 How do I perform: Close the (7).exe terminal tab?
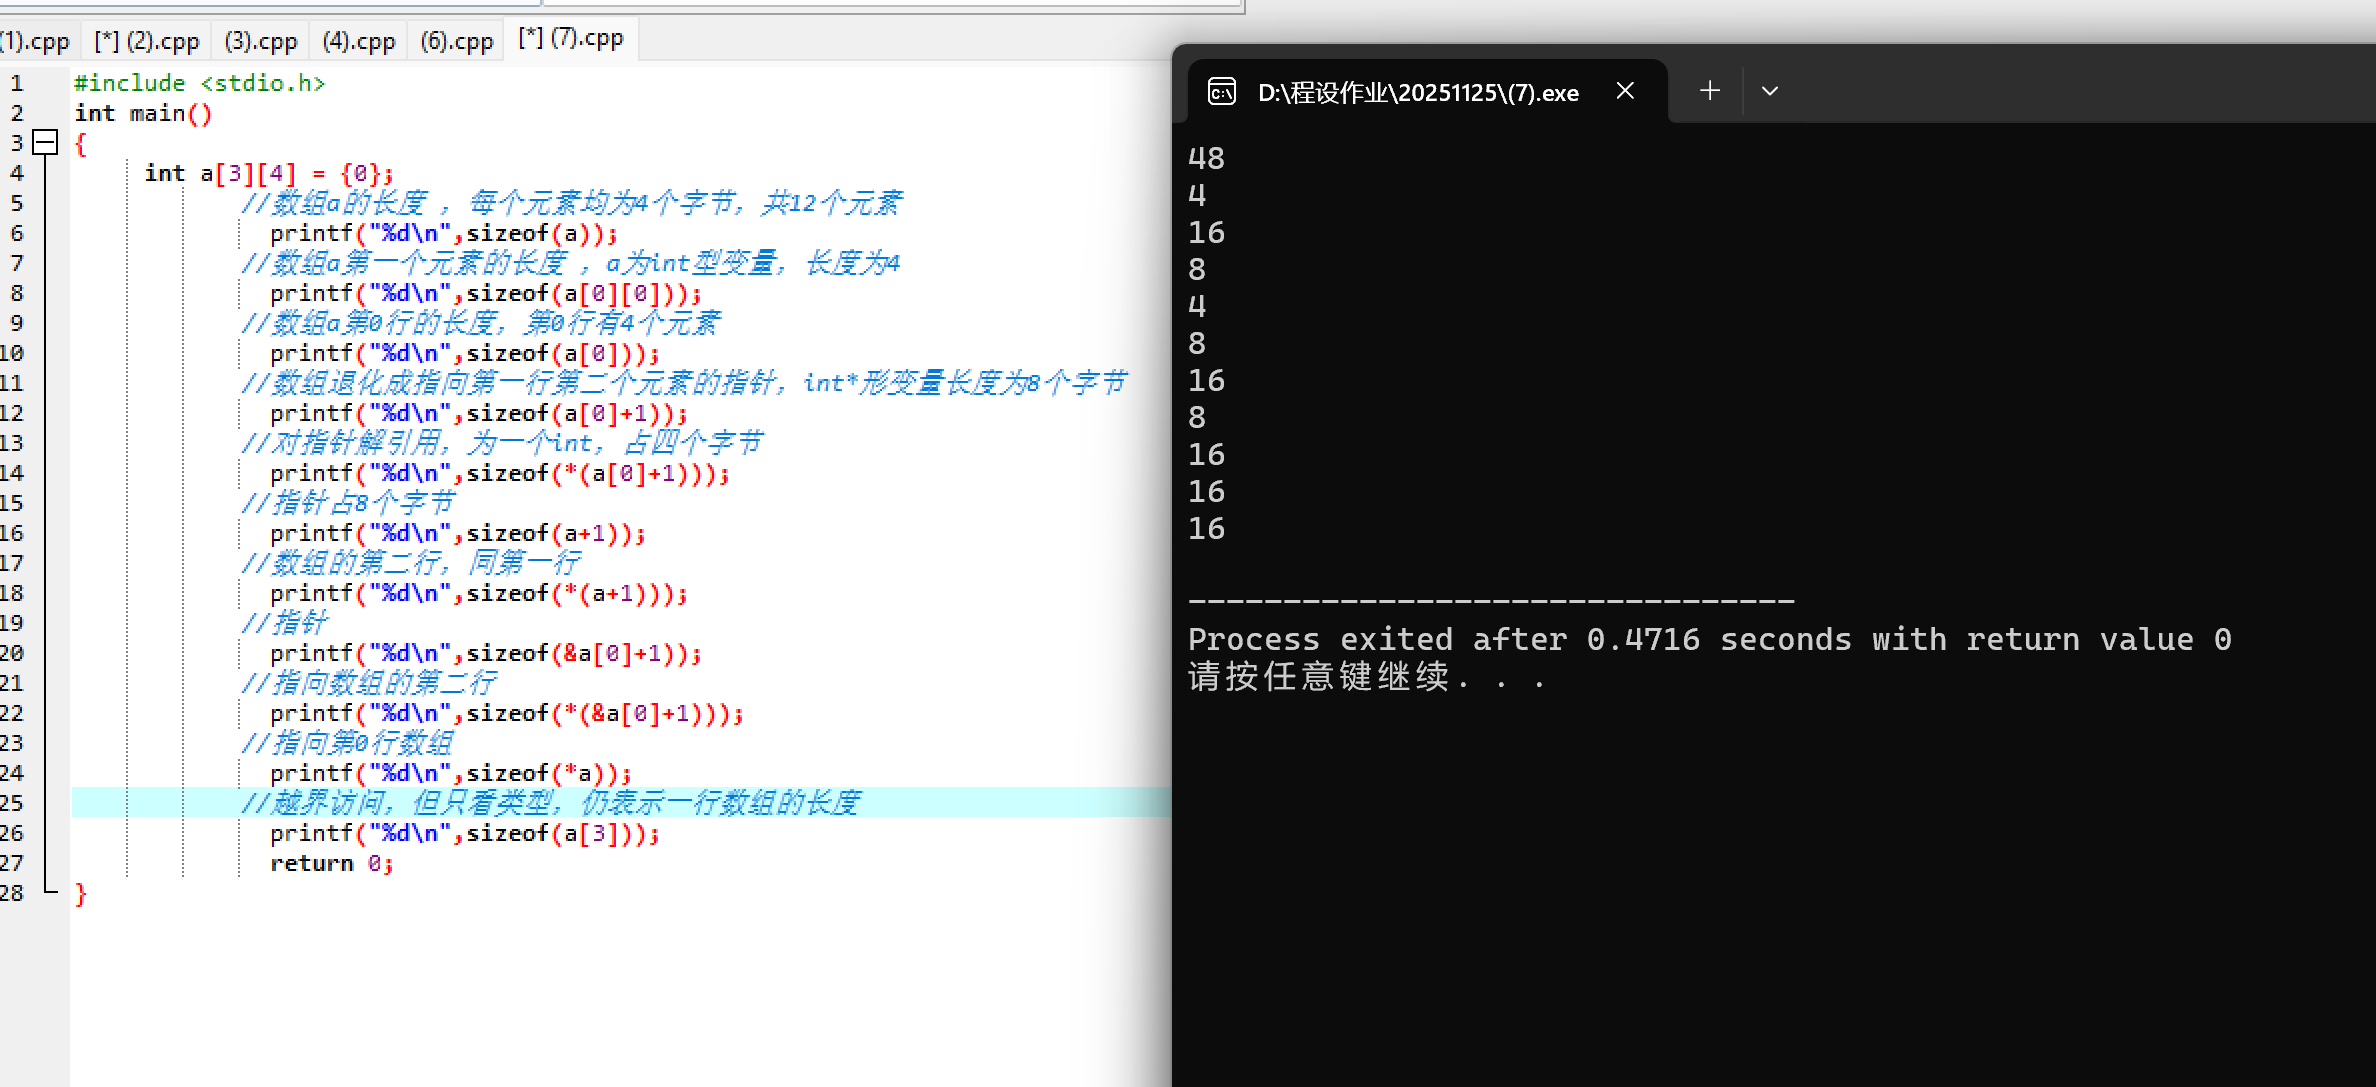click(x=1625, y=91)
